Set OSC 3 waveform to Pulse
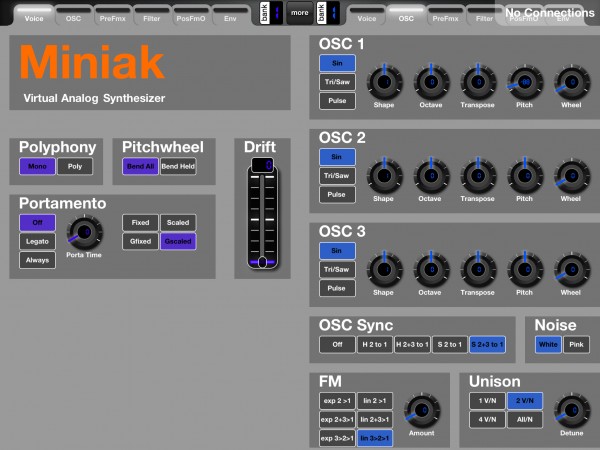This screenshot has height=450, width=600. (337, 288)
